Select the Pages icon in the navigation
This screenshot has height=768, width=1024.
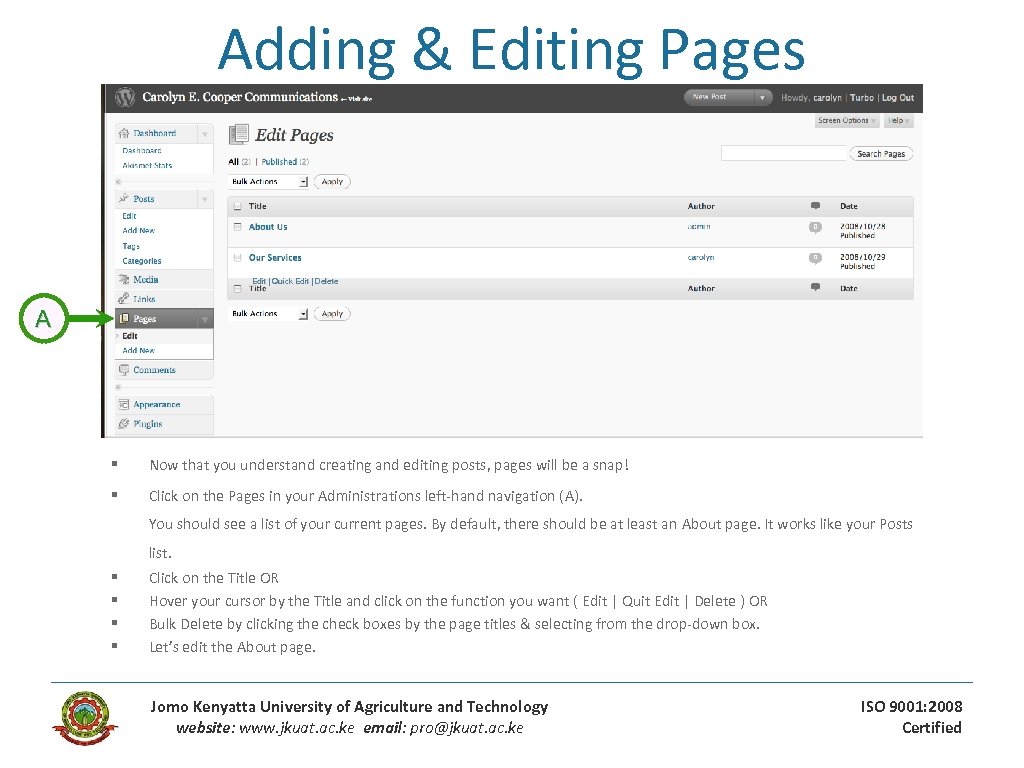point(126,318)
